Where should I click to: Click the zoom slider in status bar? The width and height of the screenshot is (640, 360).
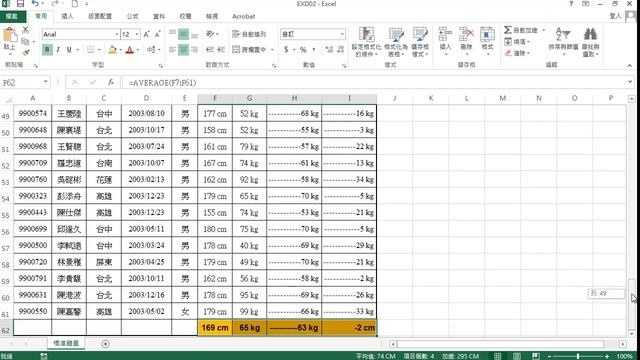[x=578, y=356]
